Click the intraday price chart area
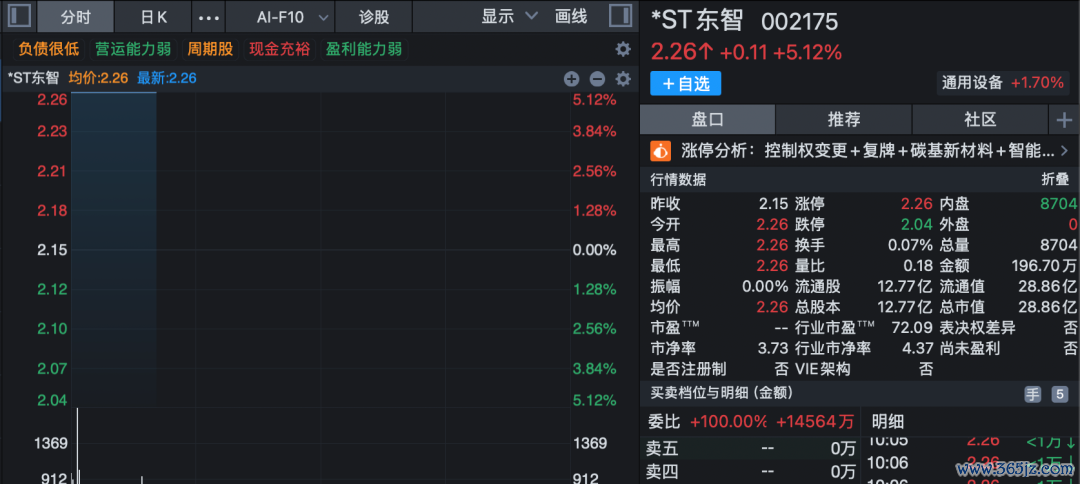Viewport: 1080px width, 484px height. coord(320,248)
